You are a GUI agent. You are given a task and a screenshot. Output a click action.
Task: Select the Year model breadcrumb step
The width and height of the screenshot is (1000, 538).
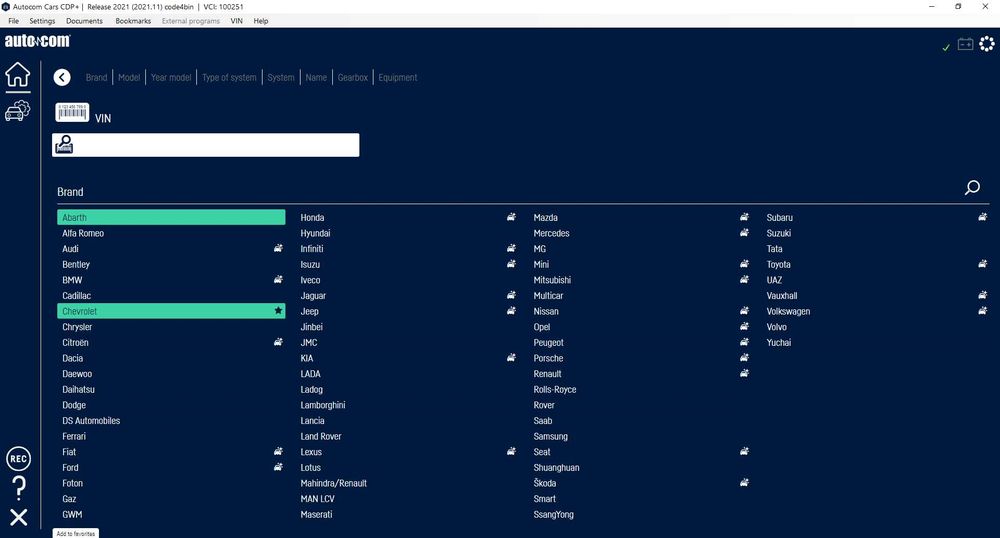coord(171,77)
